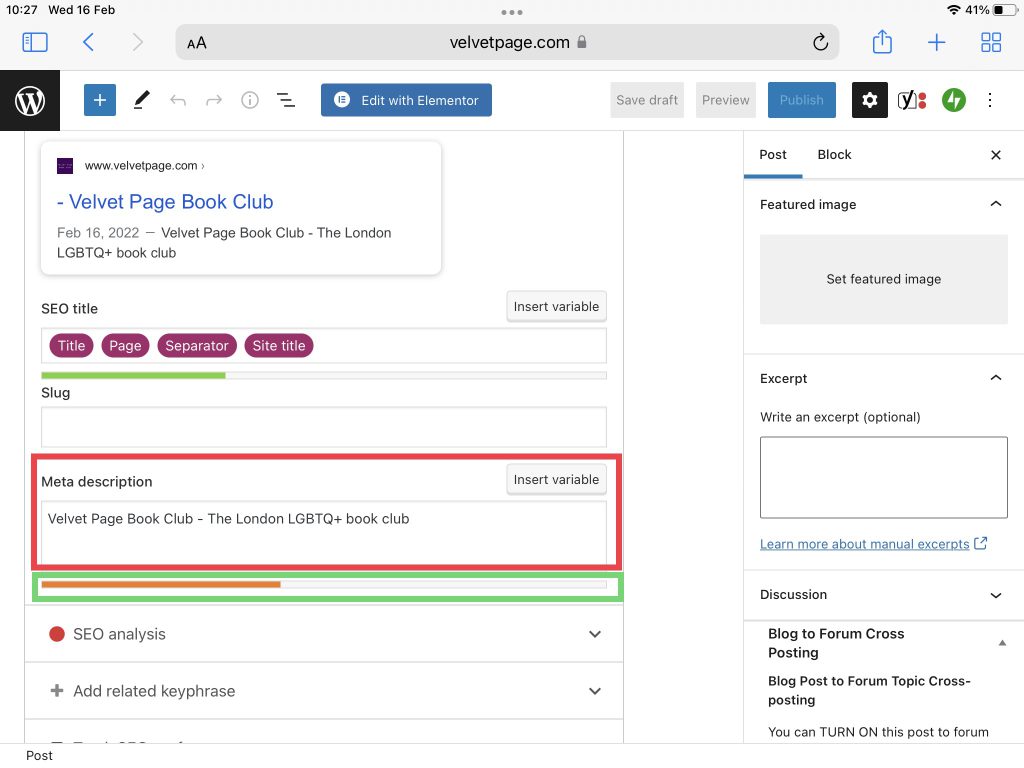The height and width of the screenshot is (768, 1024).
Task: Close the settings sidebar with X
Action: coord(995,155)
